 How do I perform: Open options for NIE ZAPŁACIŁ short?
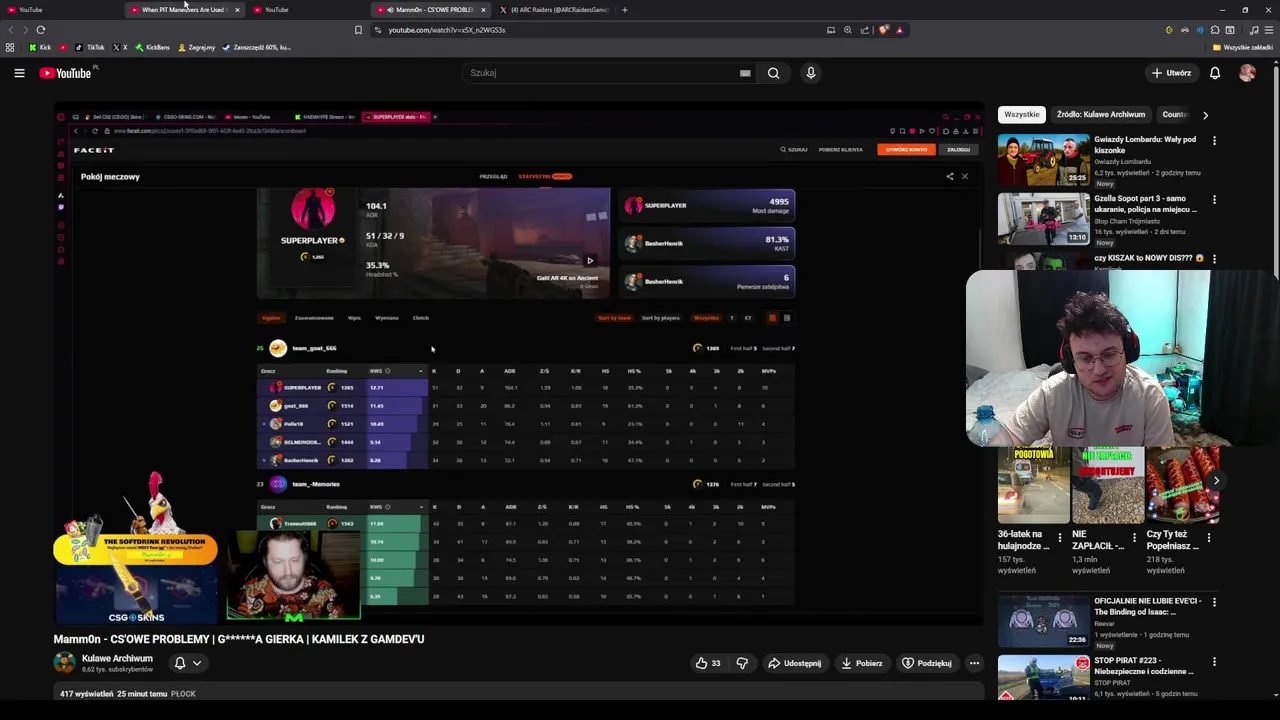click(1134, 538)
